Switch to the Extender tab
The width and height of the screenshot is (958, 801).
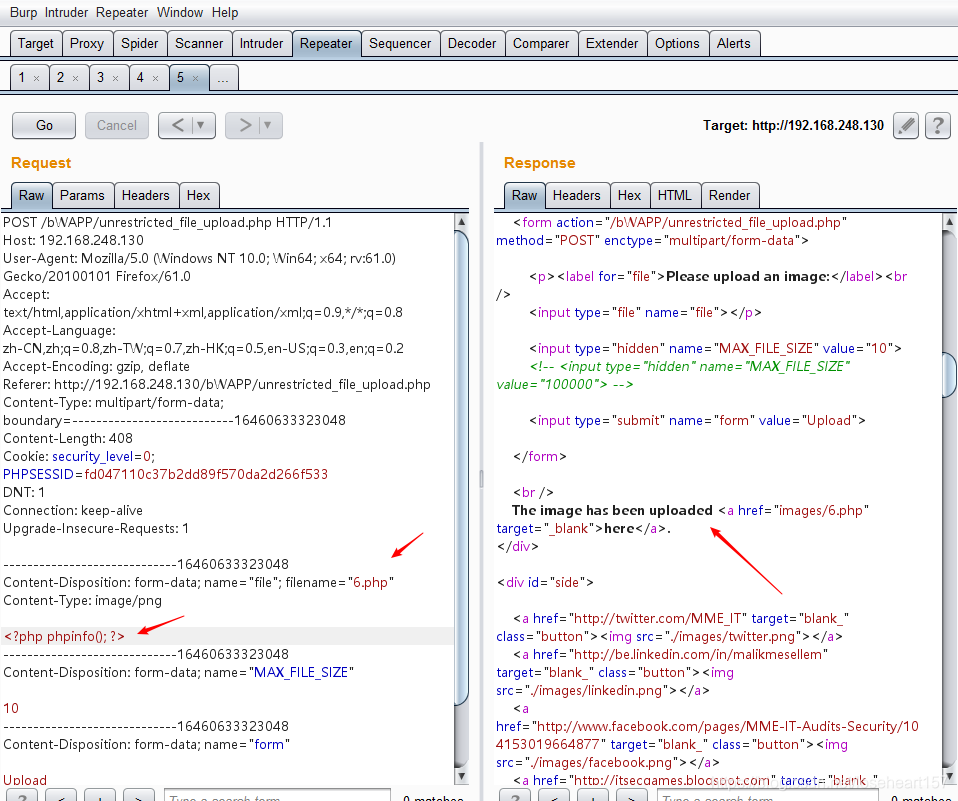pos(612,43)
